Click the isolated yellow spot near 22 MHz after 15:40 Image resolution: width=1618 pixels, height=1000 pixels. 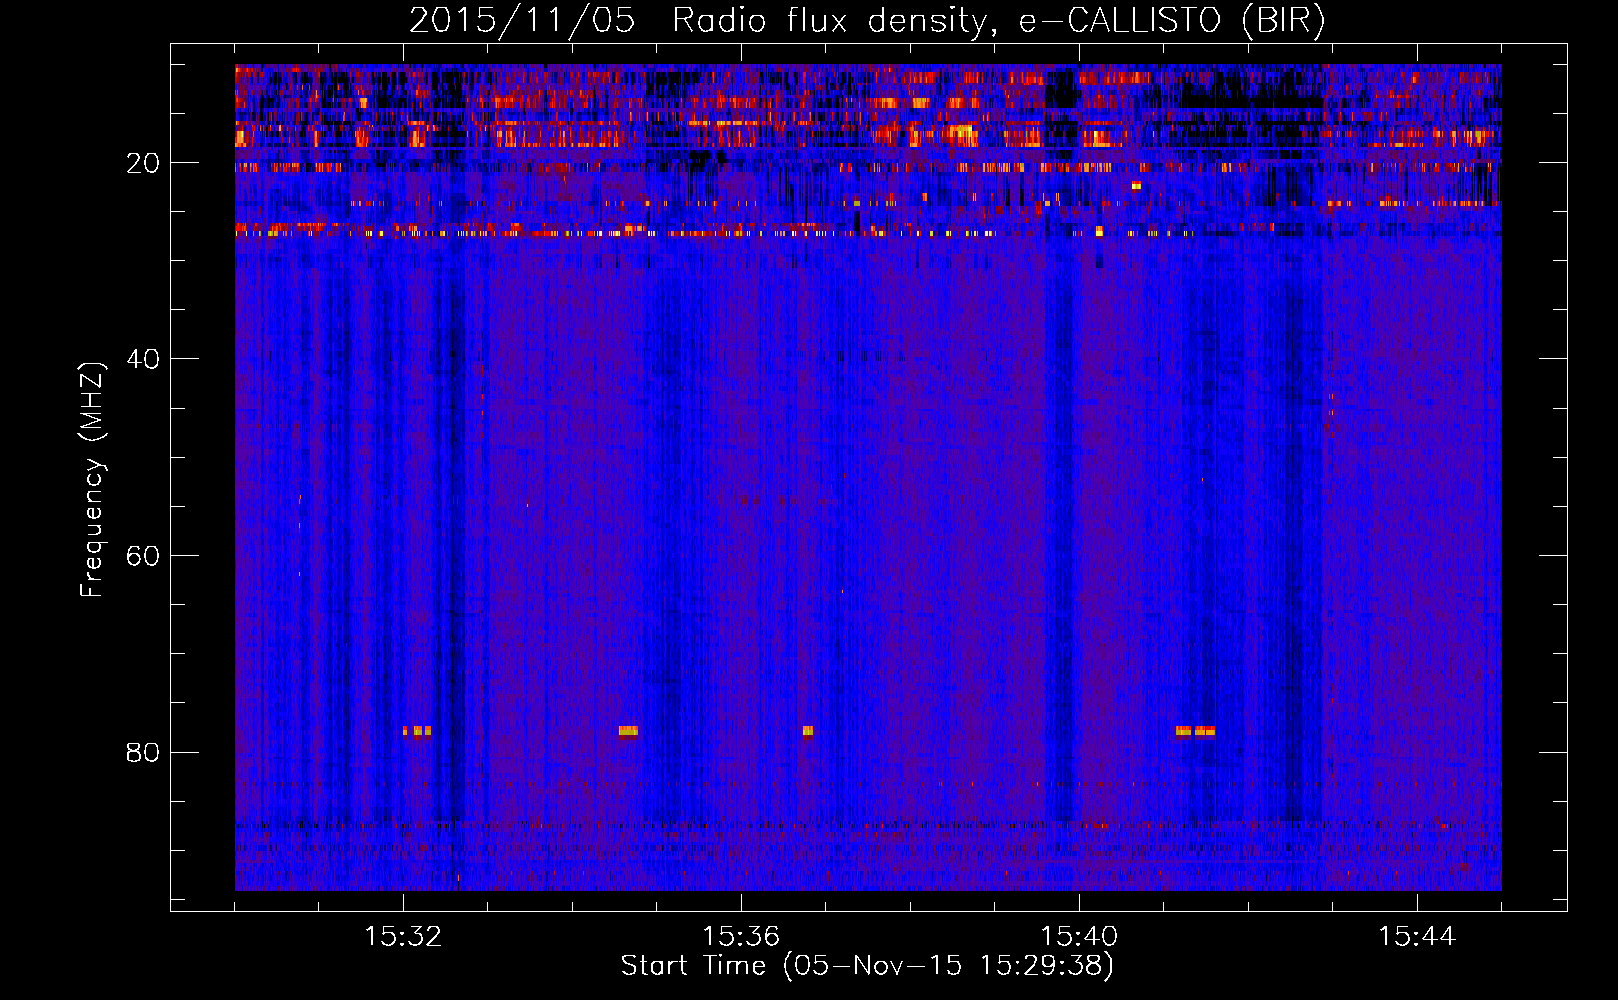[1136, 186]
